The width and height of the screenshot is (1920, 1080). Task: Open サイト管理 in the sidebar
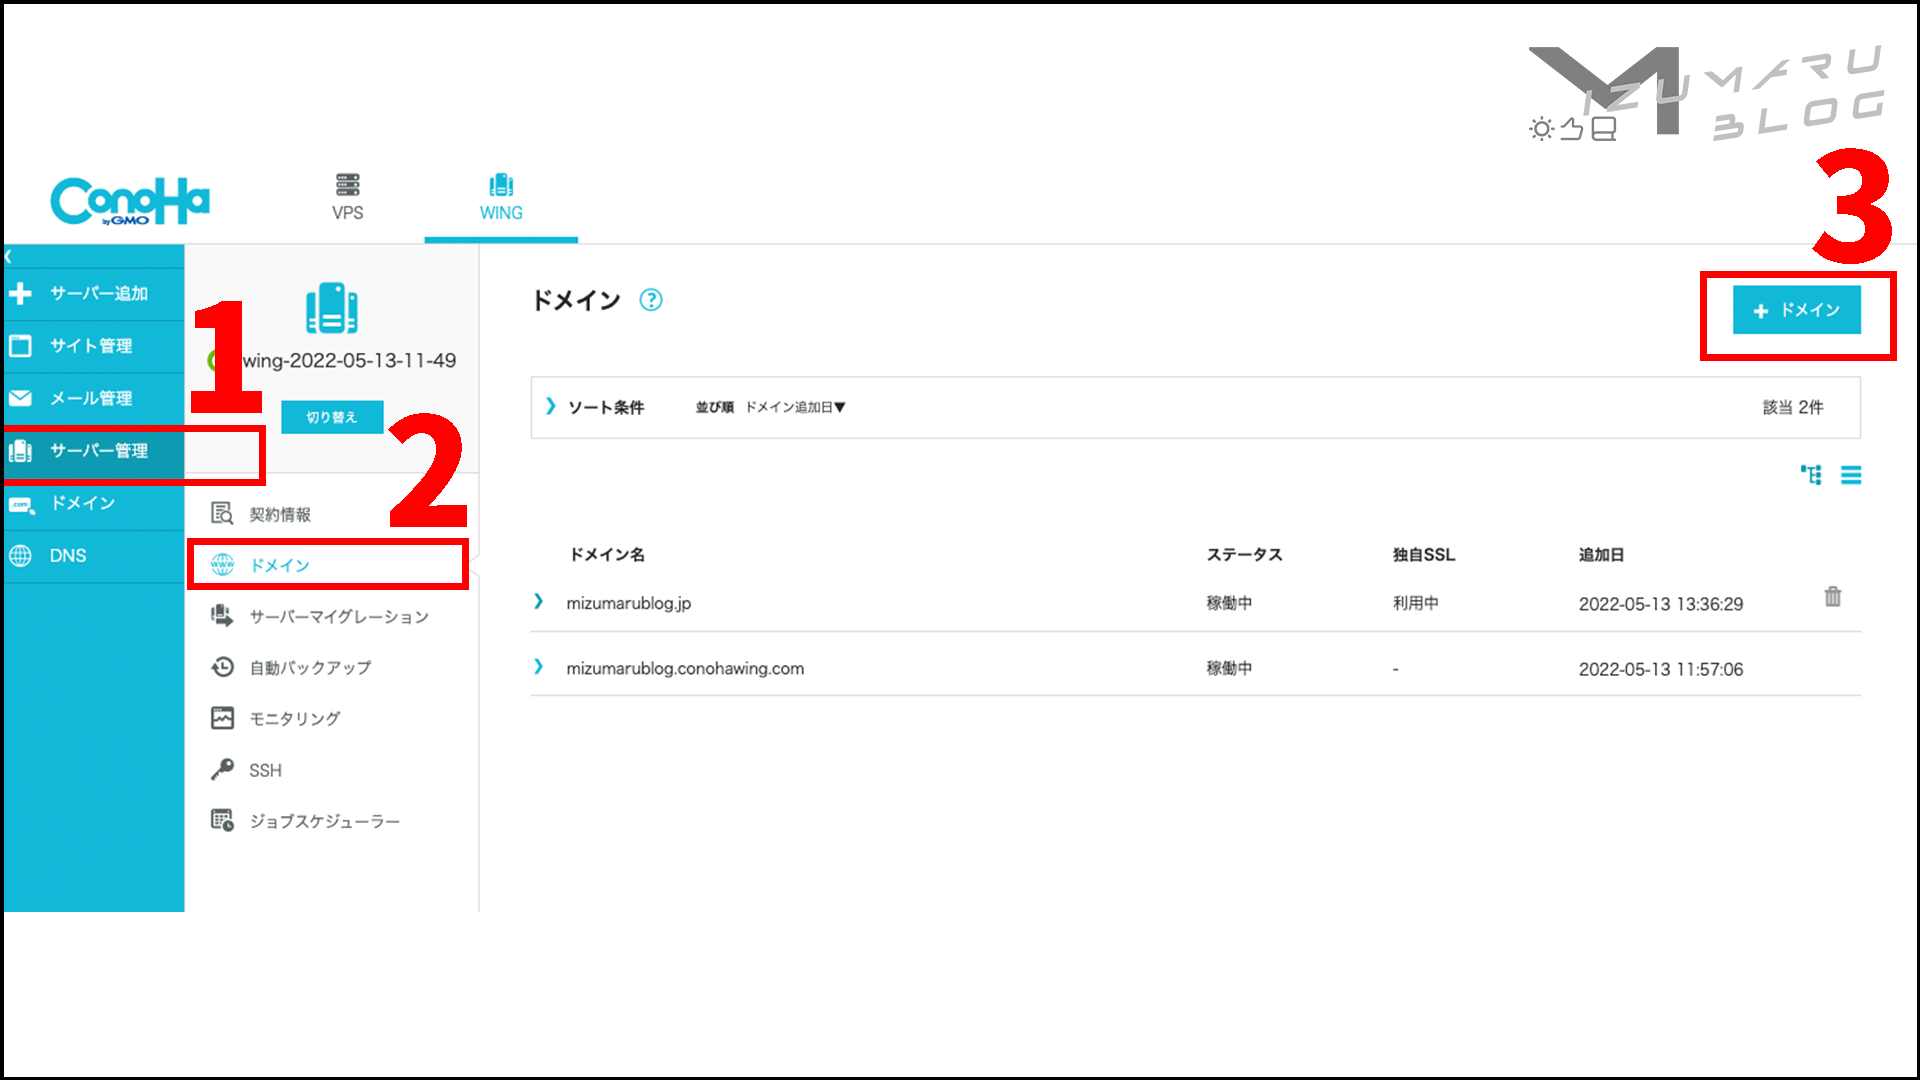tap(94, 346)
